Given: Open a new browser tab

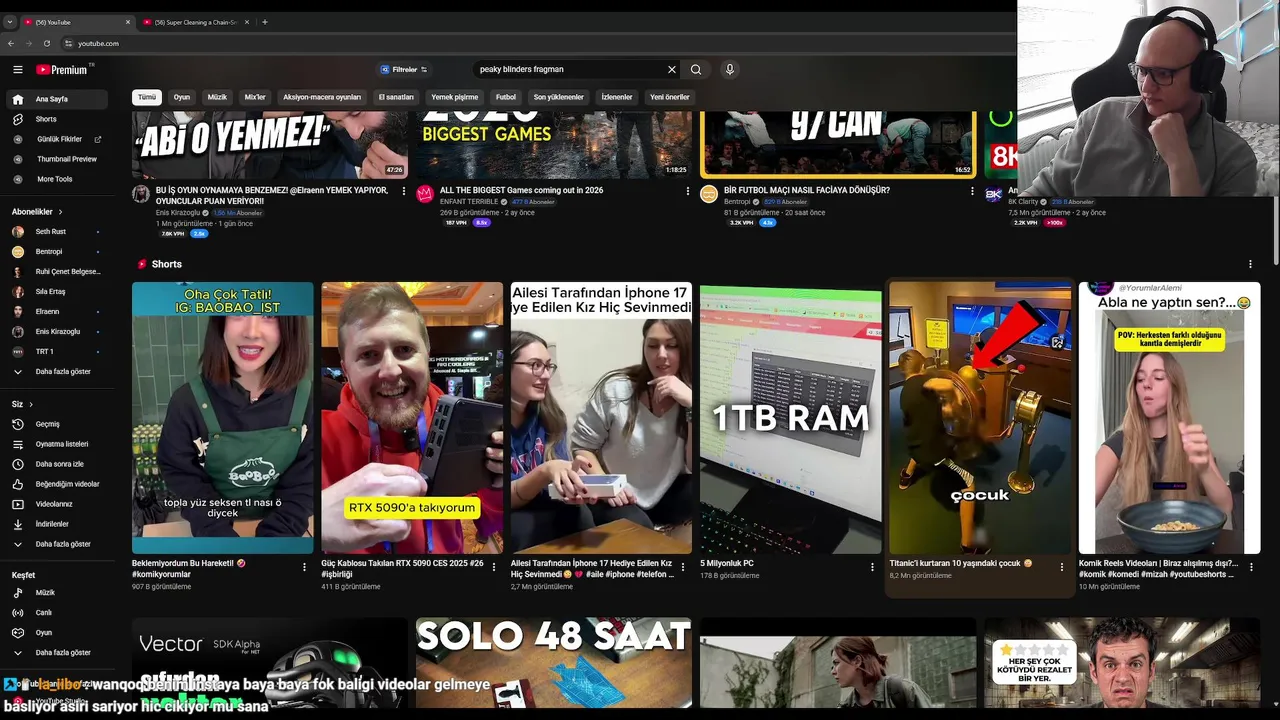Looking at the screenshot, I should 265,22.
